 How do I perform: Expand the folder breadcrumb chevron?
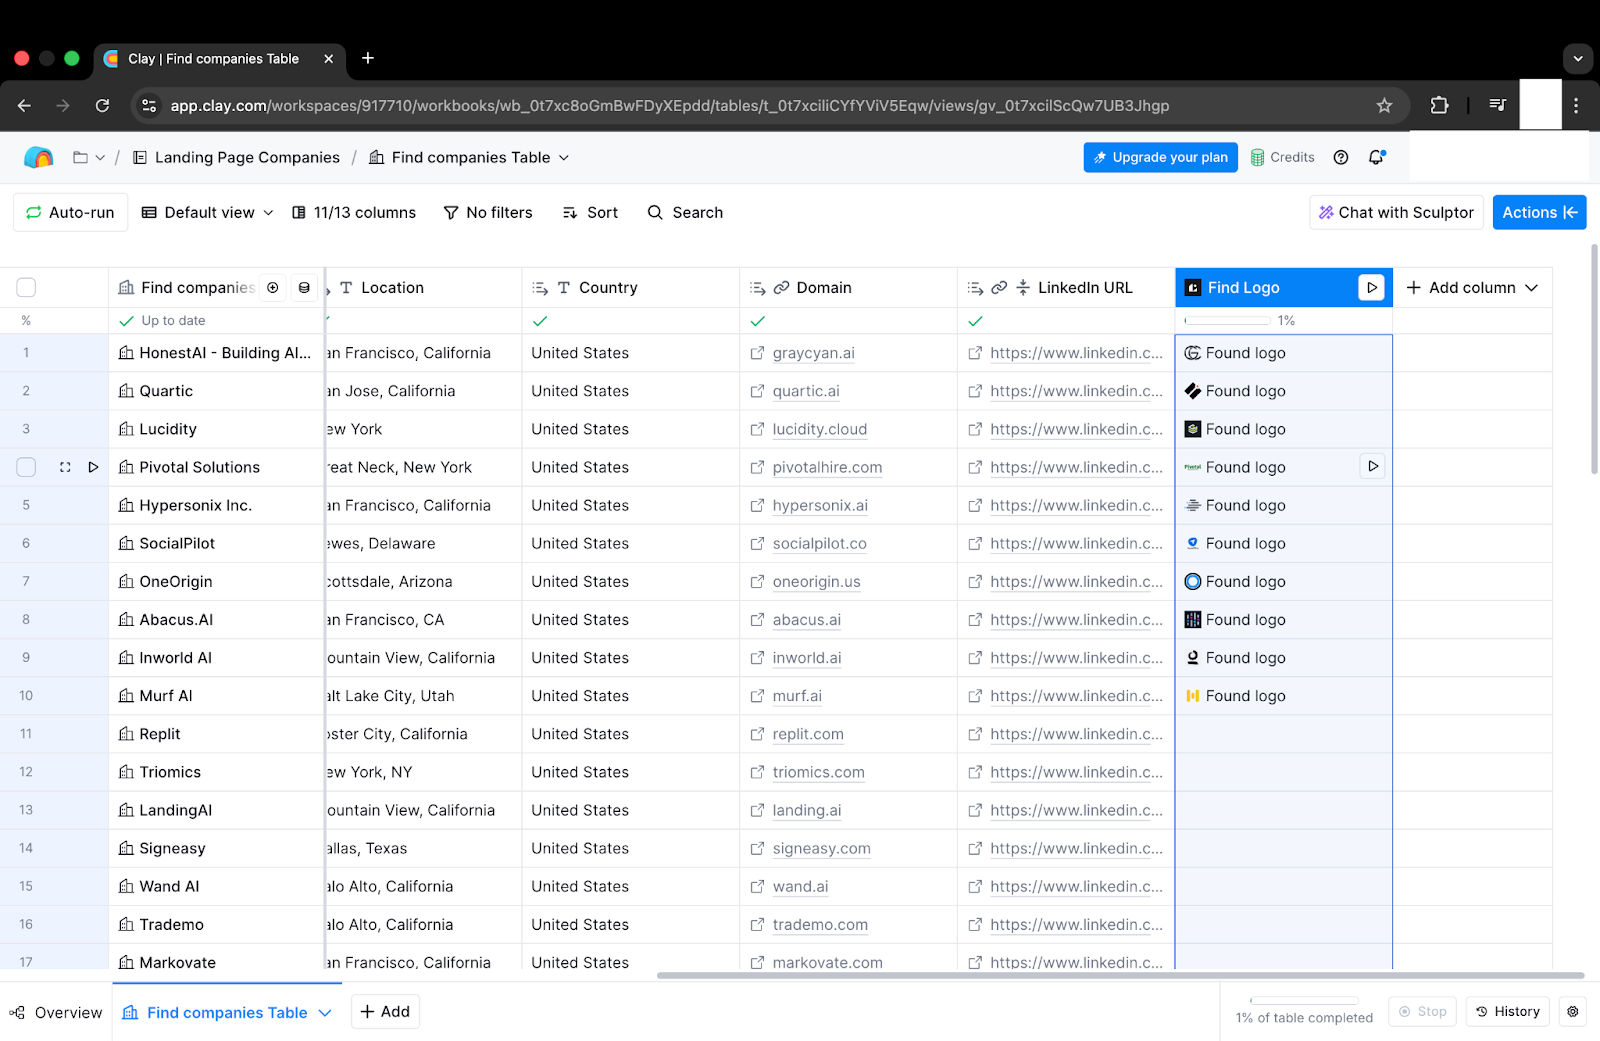point(100,157)
